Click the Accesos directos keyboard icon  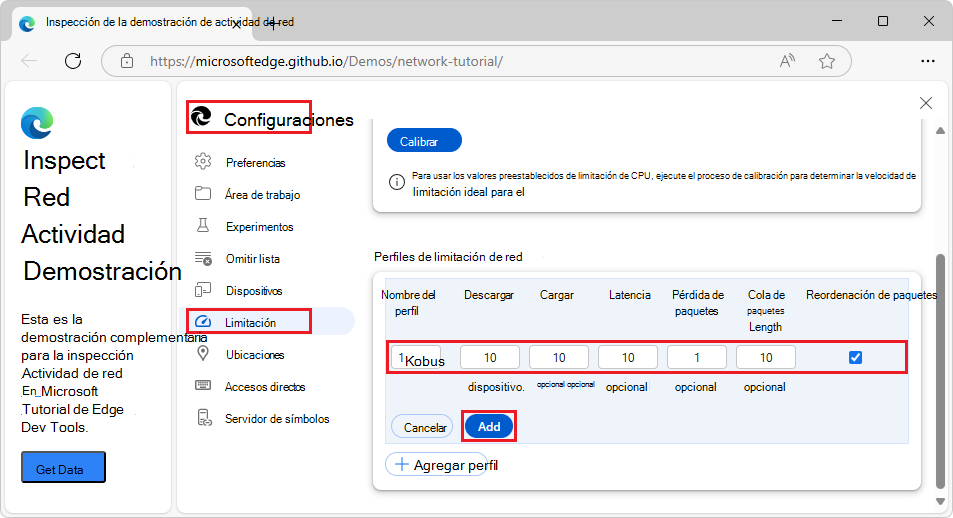point(203,385)
